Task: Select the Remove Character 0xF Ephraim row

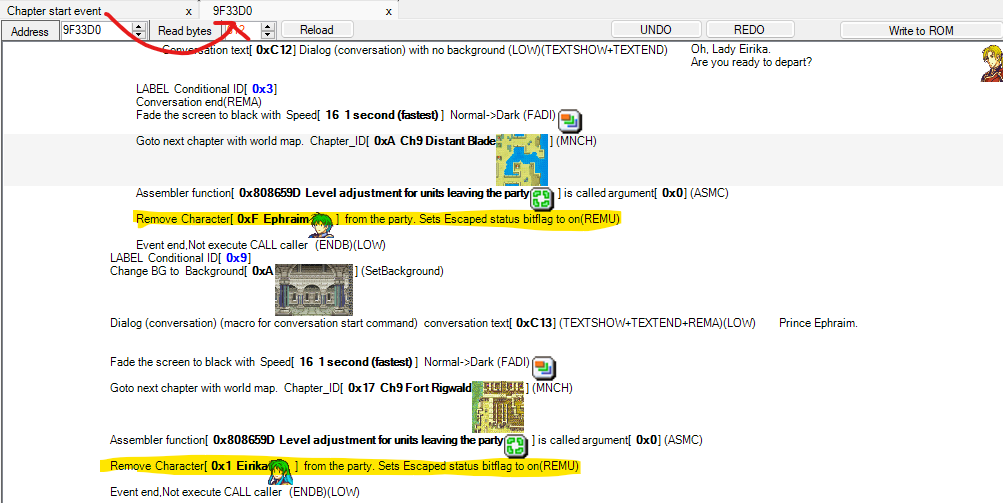Action: (x=378, y=219)
